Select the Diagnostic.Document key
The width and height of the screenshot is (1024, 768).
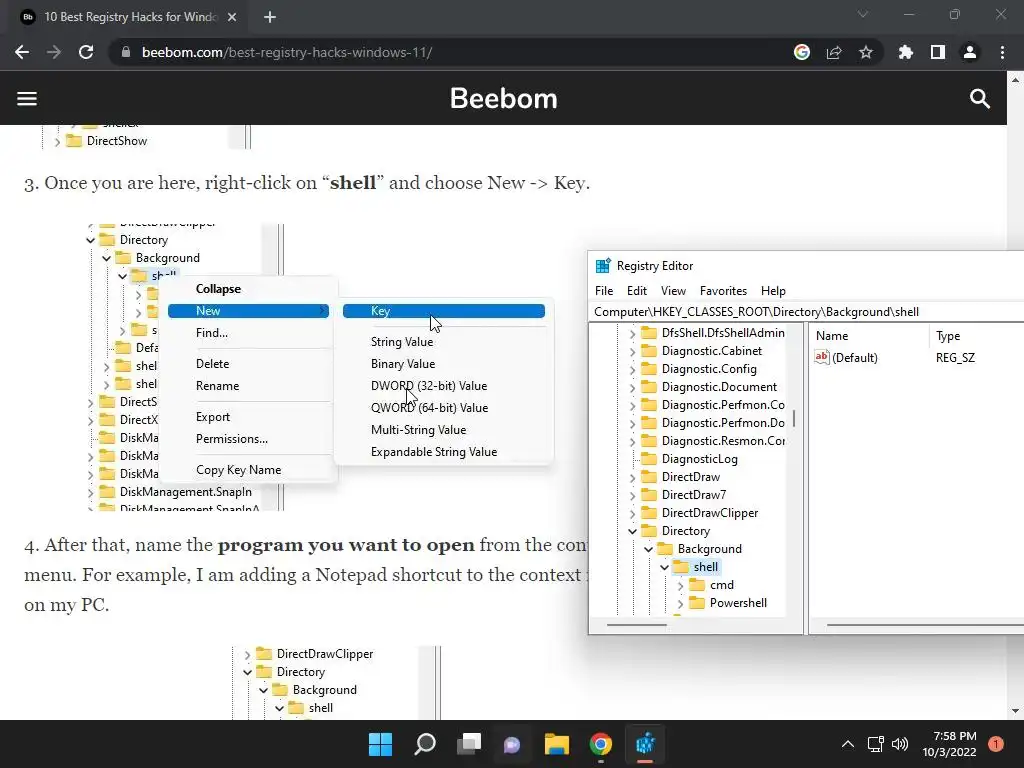[x=710, y=387]
